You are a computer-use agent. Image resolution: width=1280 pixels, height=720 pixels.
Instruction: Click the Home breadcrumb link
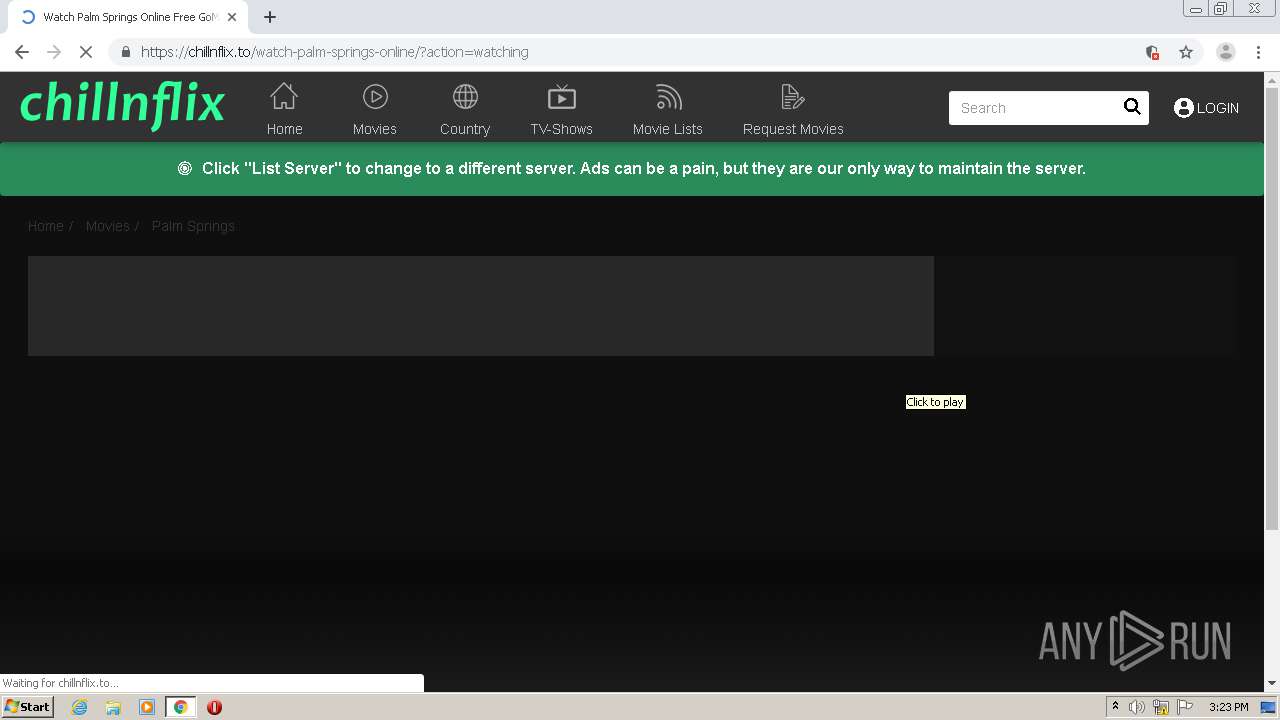[x=46, y=226]
